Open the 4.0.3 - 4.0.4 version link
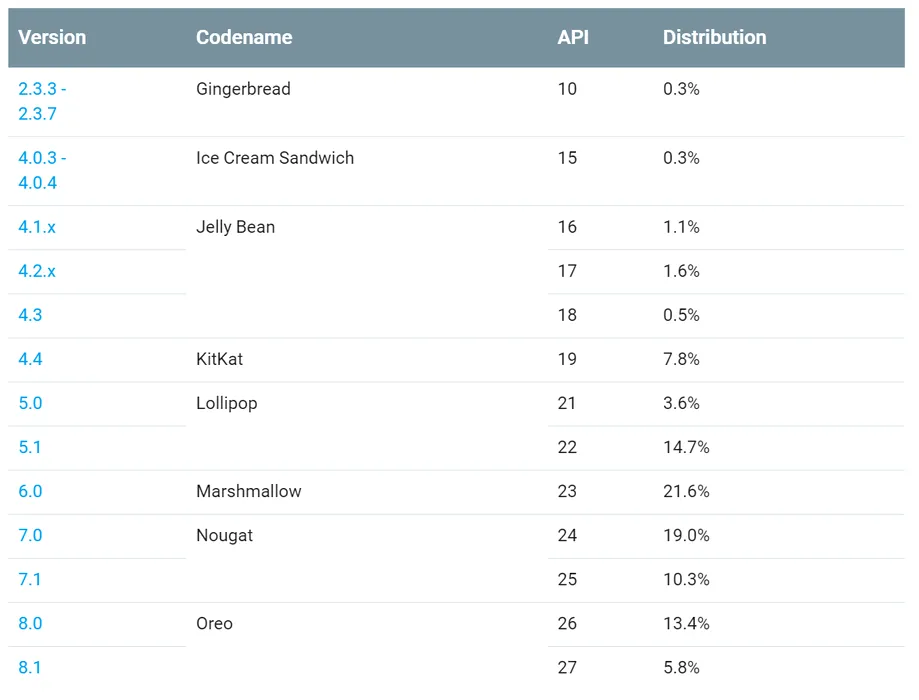Screen dimensions: 919x700 pos(42,170)
